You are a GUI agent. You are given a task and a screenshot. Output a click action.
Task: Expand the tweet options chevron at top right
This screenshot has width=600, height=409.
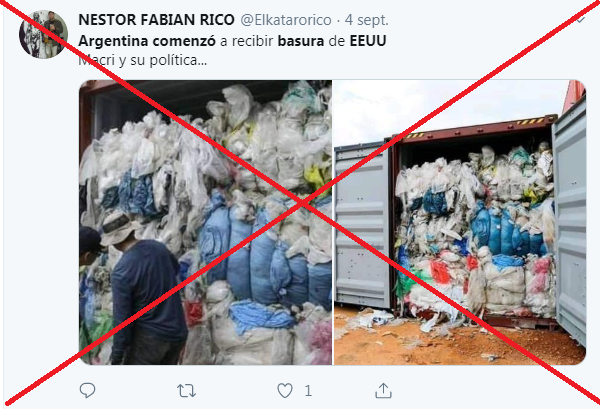coord(581,20)
